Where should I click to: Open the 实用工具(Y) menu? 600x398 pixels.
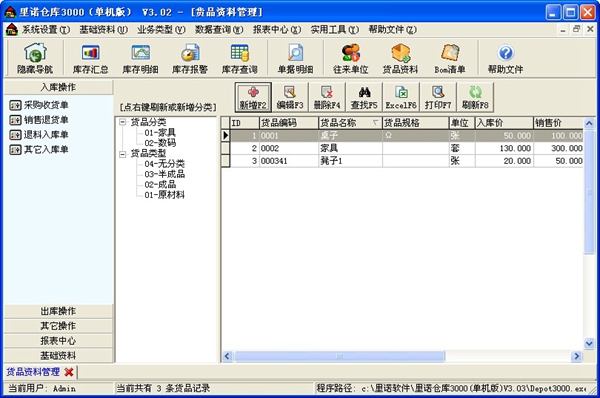pyautogui.click(x=334, y=29)
